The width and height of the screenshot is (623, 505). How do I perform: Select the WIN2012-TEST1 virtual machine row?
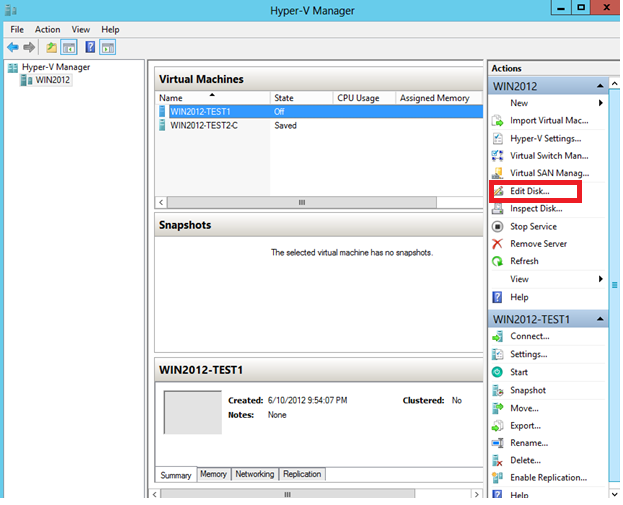coord(319,112)
